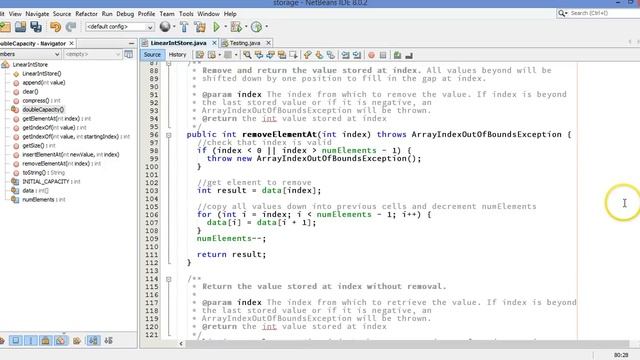
Task: Click the Shift Line Left icon
Action: [345, 55]
